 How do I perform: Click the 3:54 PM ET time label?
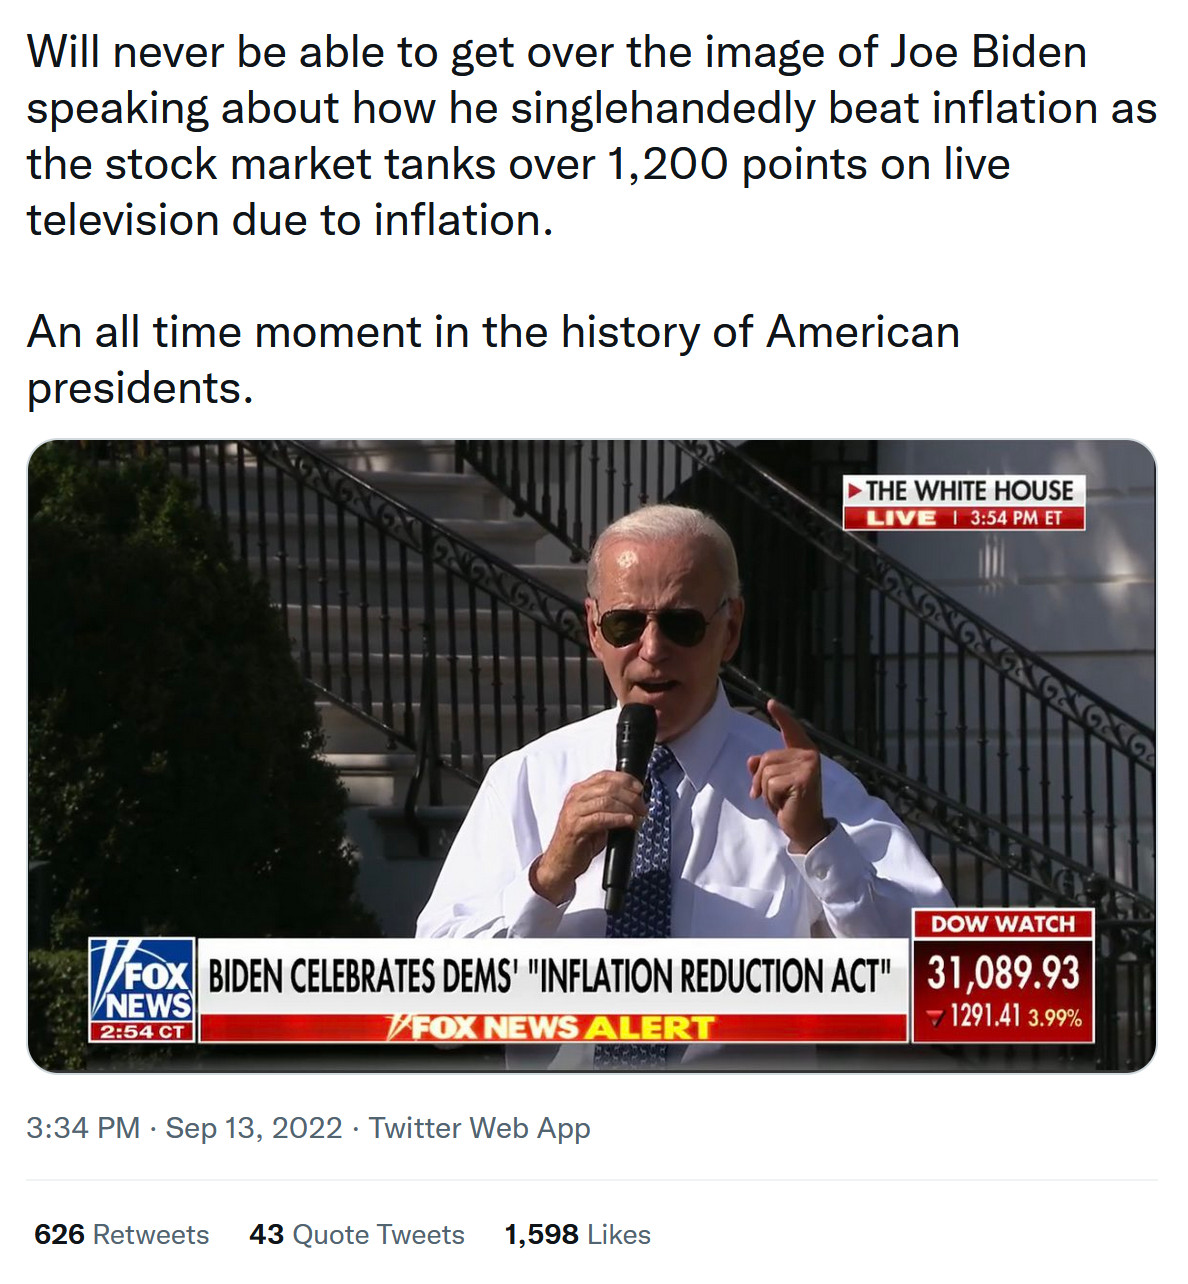1016,518
